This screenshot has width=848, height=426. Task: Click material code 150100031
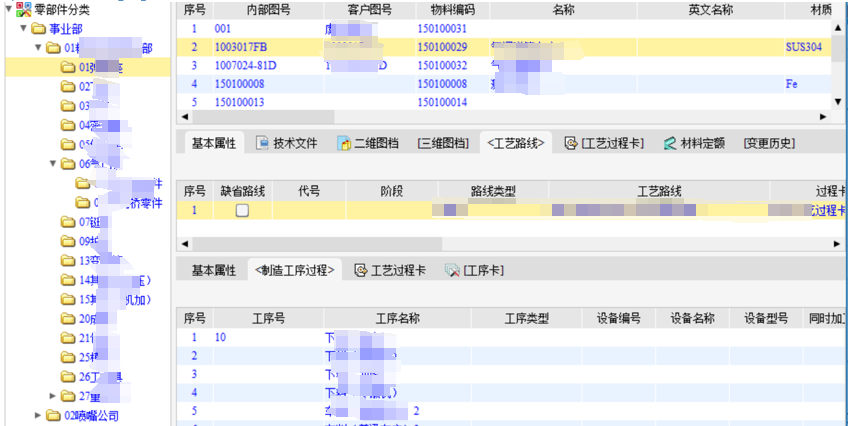click(x=442, y=29)
